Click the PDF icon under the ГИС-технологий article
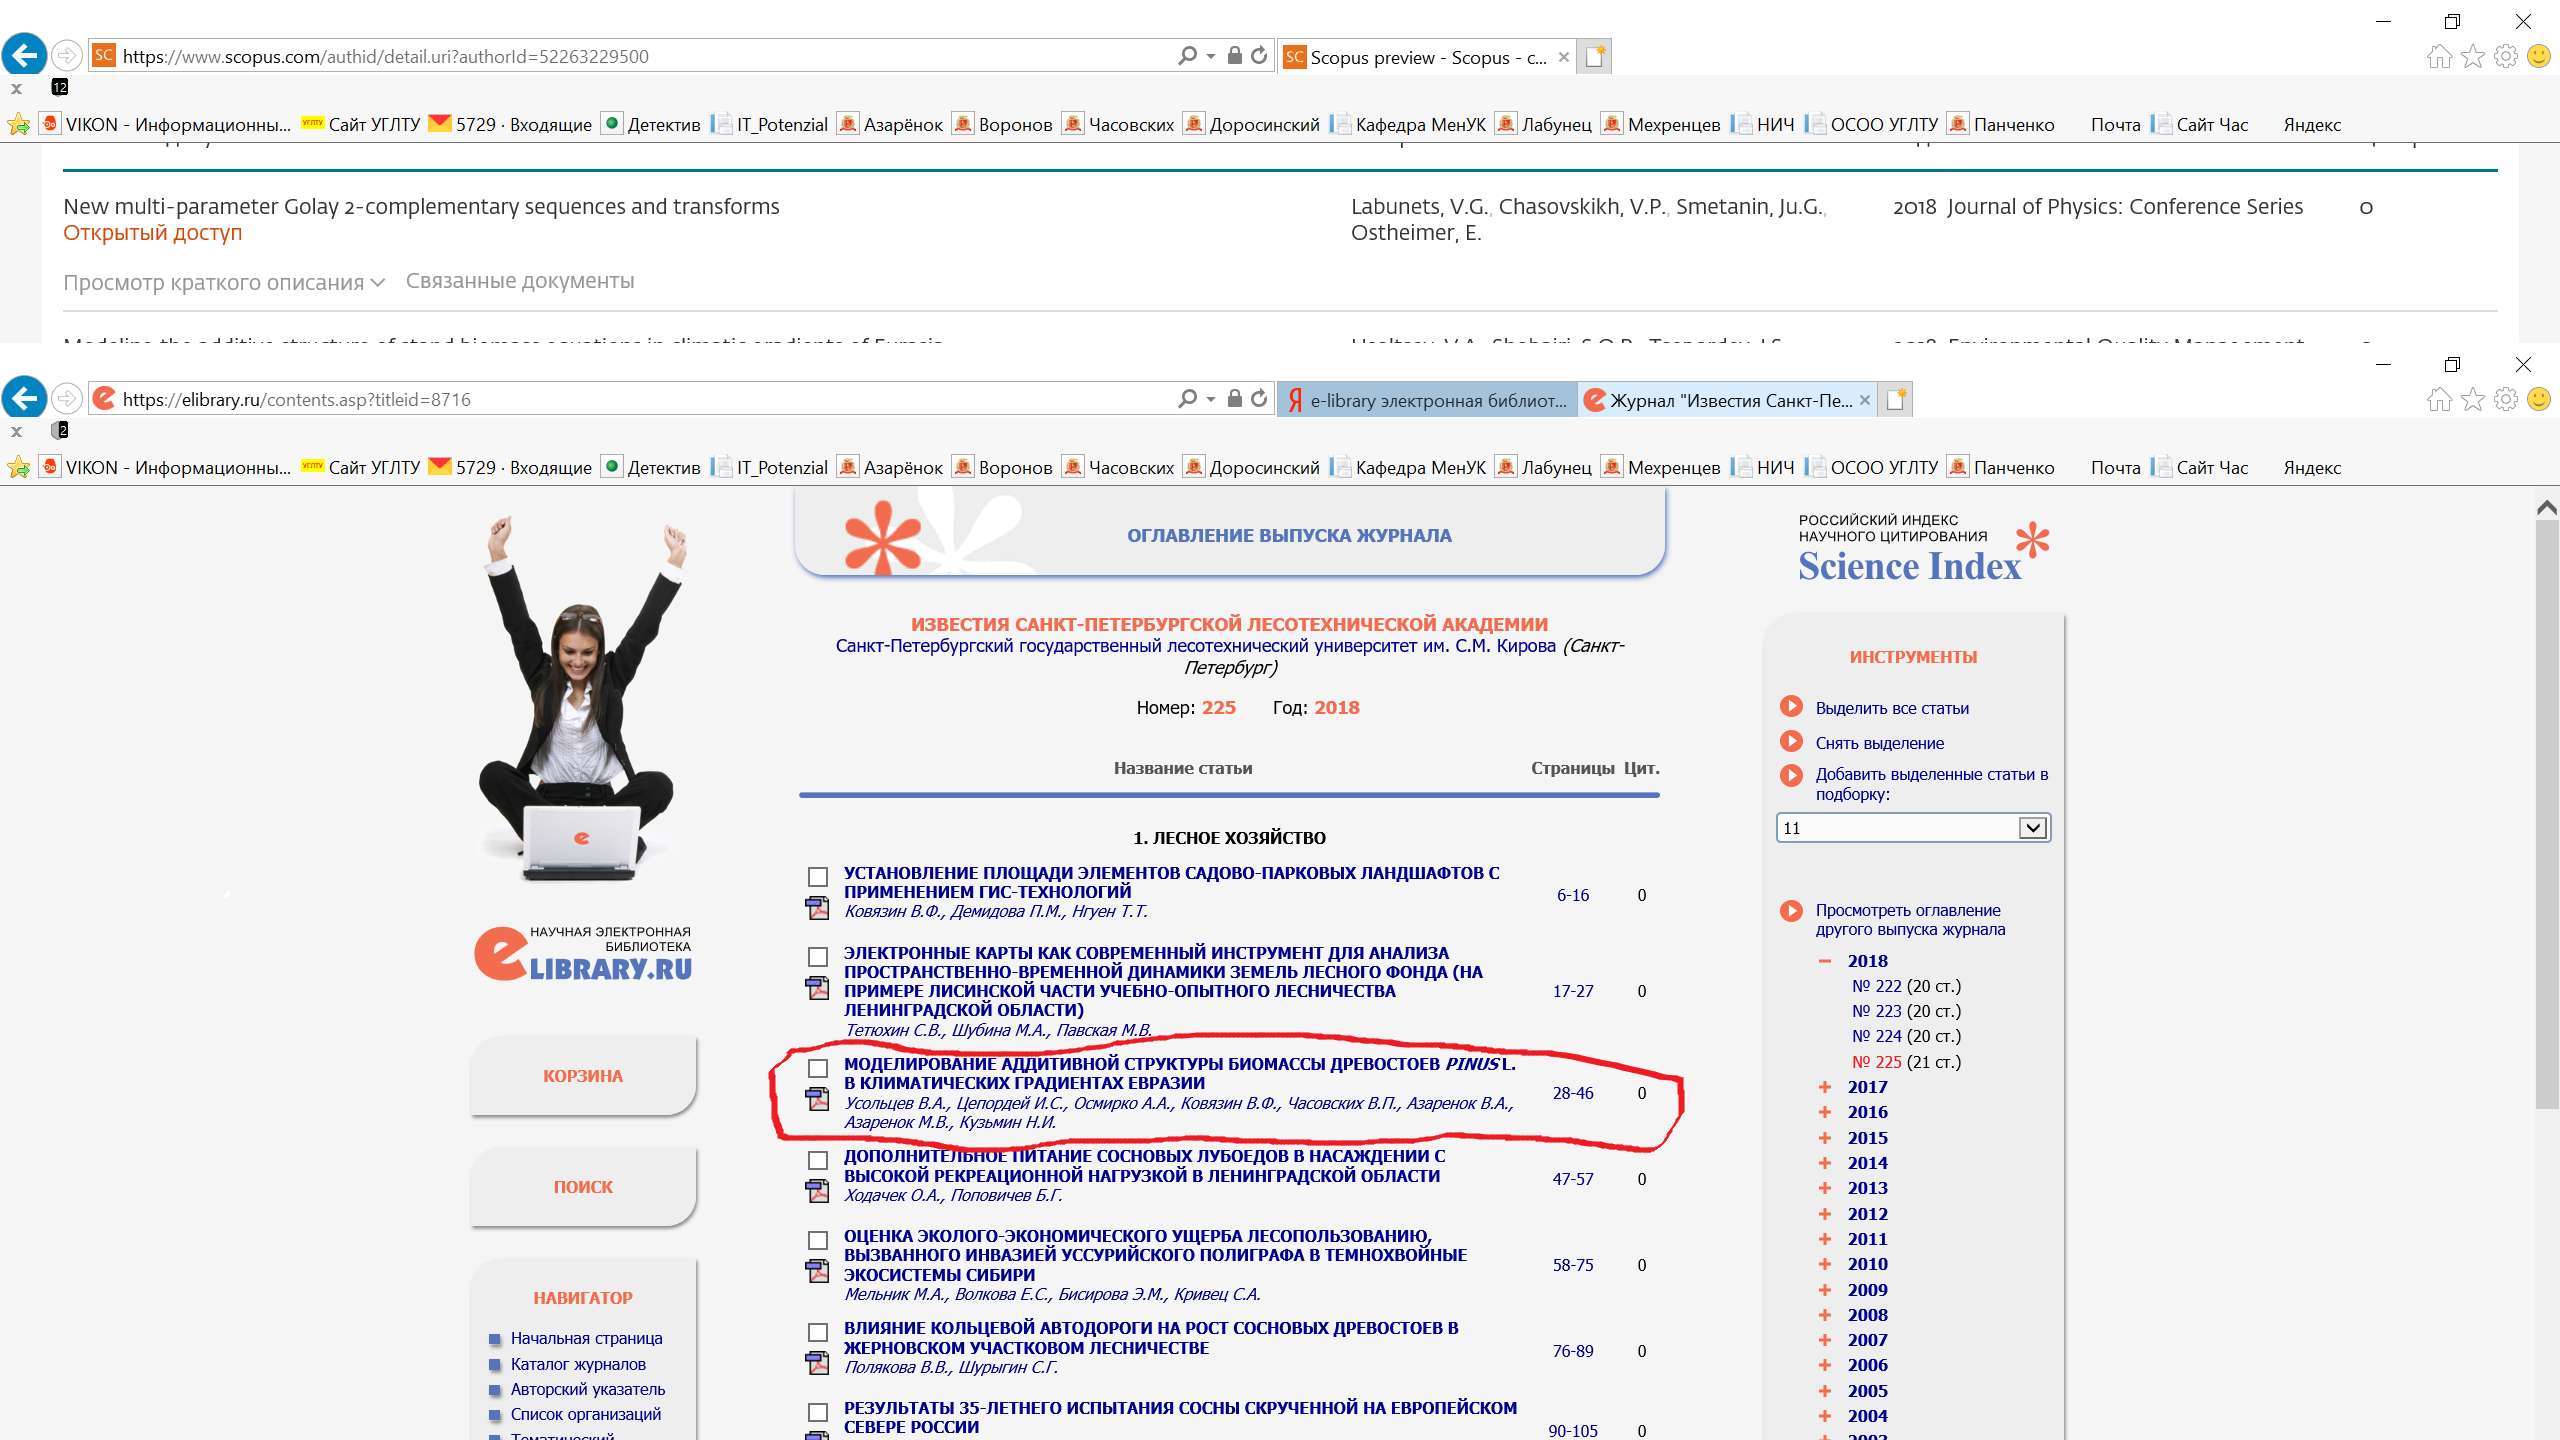 (817, 907)
